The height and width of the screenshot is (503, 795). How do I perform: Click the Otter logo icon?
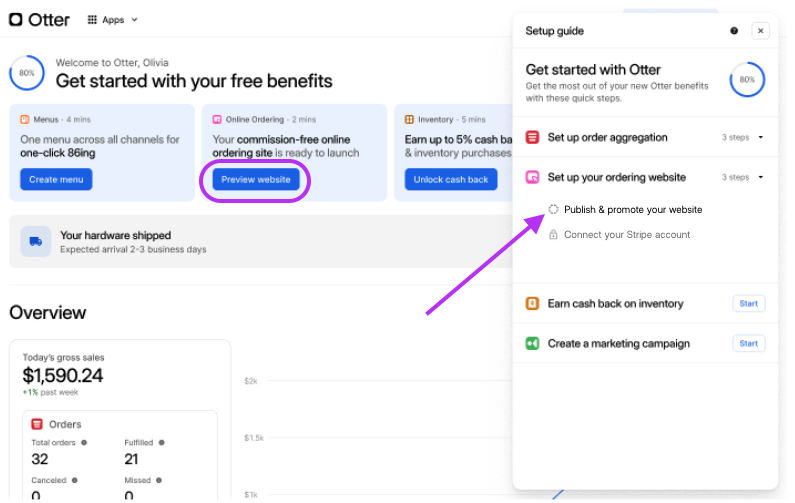click(16, 19)
